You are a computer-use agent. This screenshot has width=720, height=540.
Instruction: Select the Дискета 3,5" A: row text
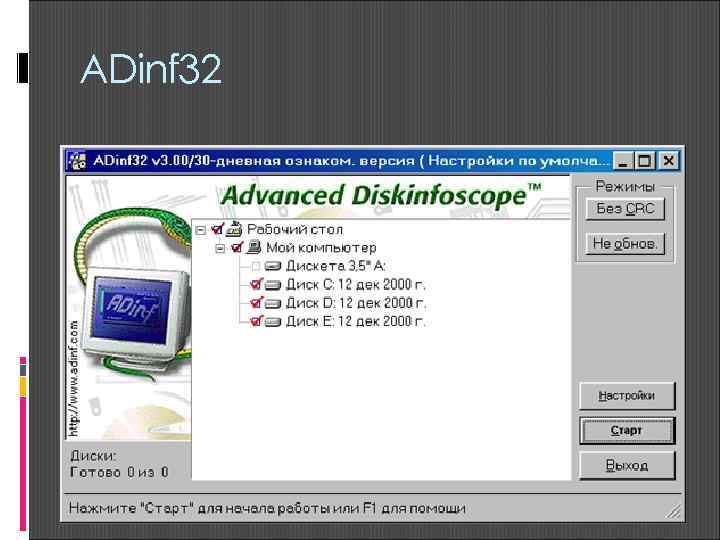pos(336,266)
